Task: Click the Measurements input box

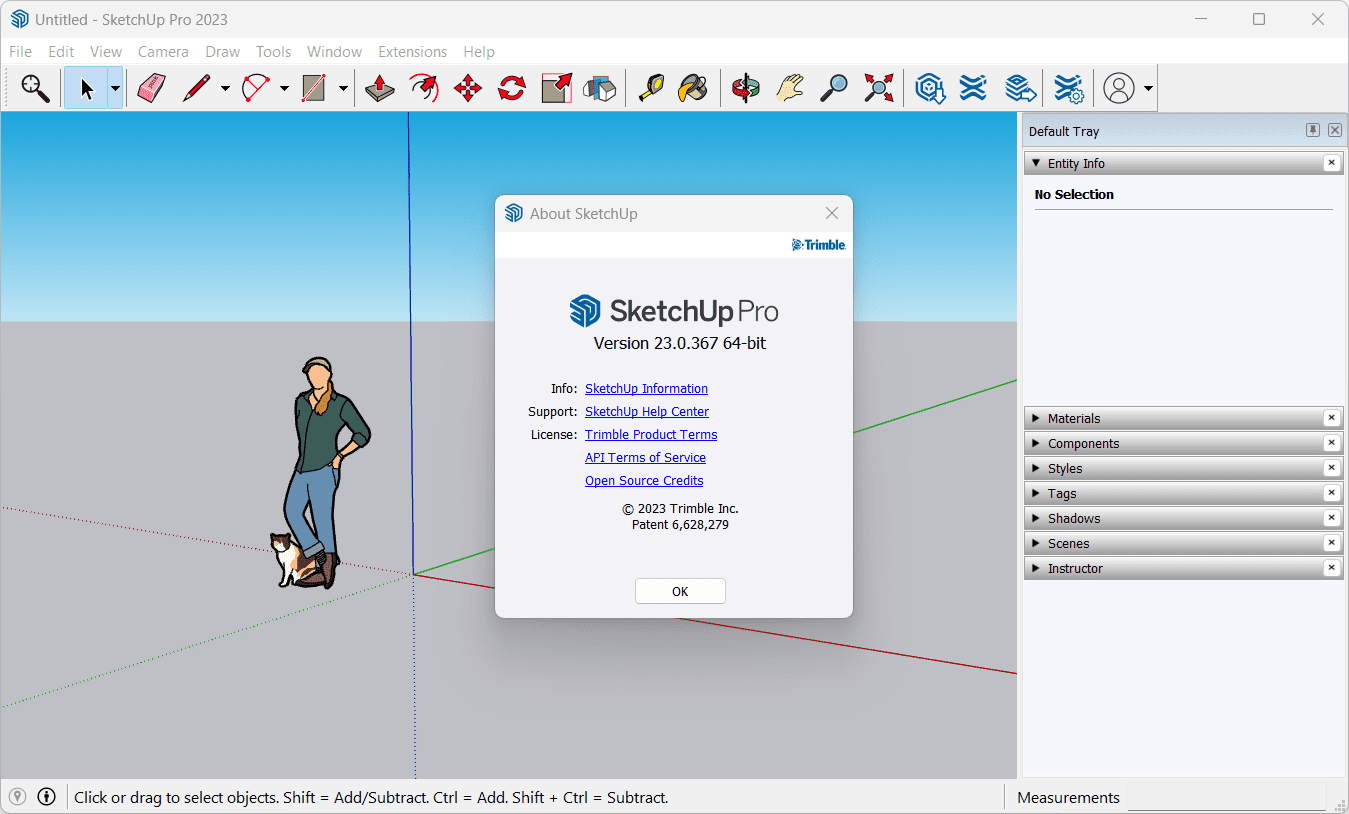Action: [x=1226, y=797]
